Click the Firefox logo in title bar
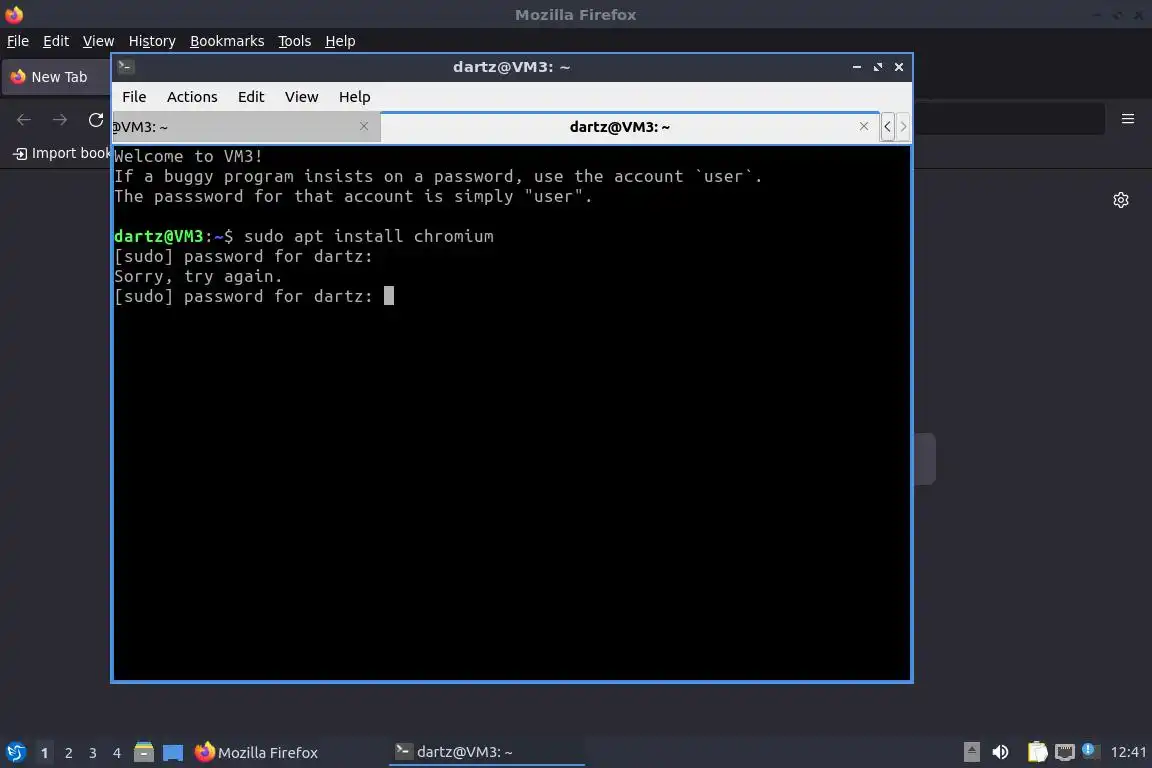 [14, 14]
